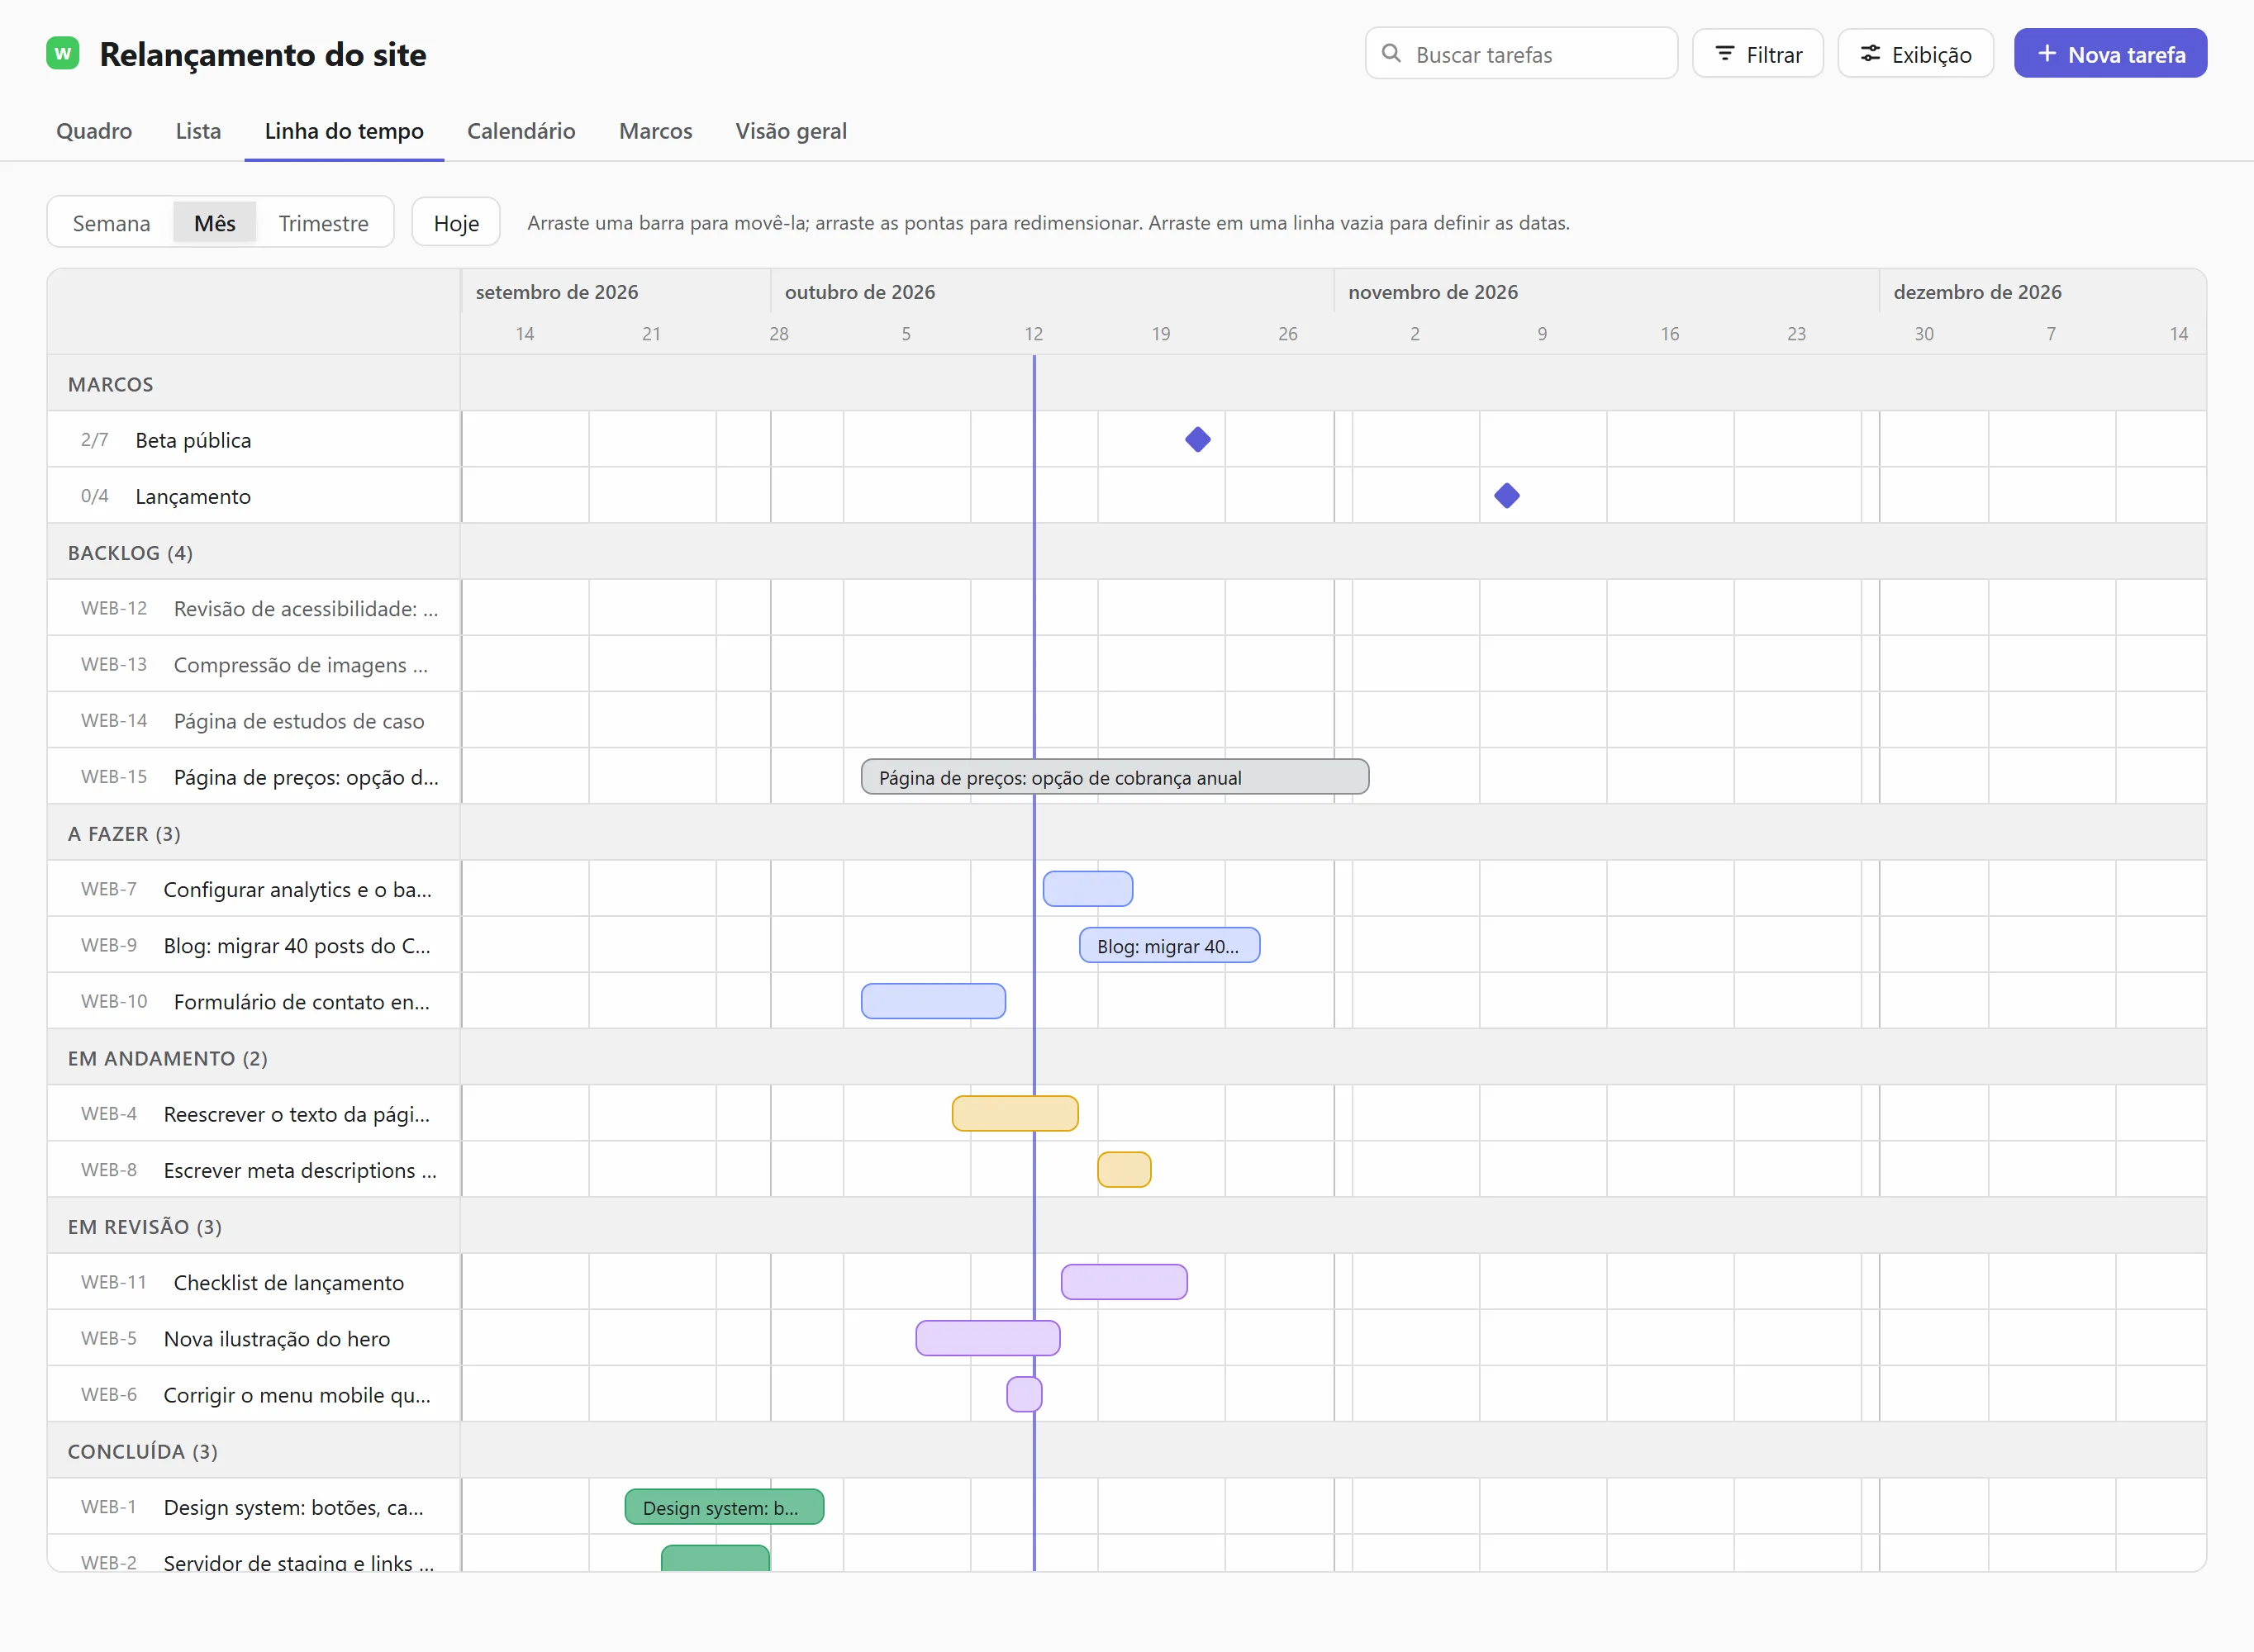The width and height of the screenshot is (2254, 1652).
Task: Focus the Buscar tarefas search field
Action: tap(1521, 54)
